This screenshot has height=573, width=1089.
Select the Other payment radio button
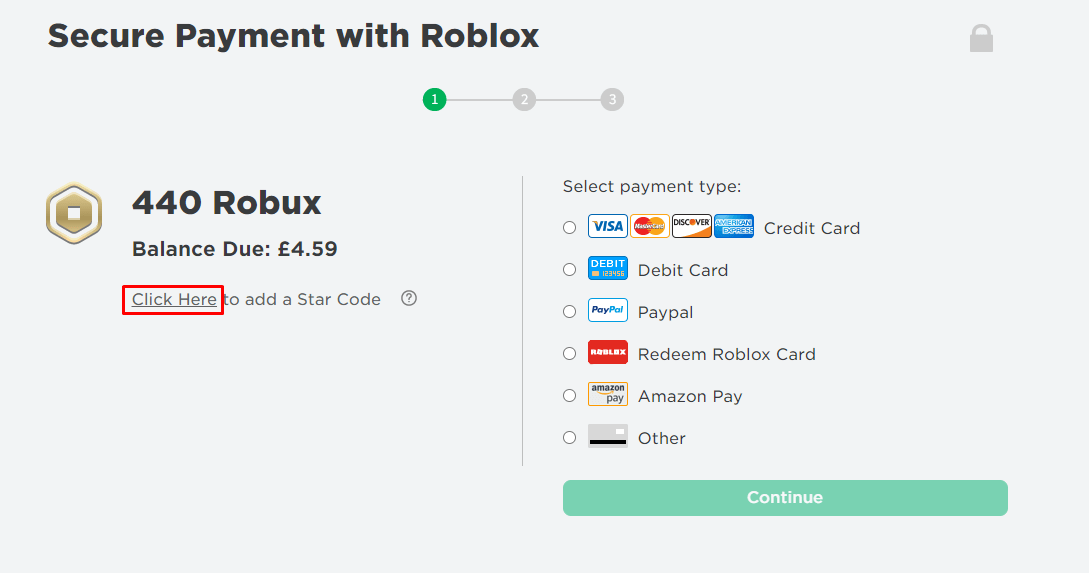(570, 438)
